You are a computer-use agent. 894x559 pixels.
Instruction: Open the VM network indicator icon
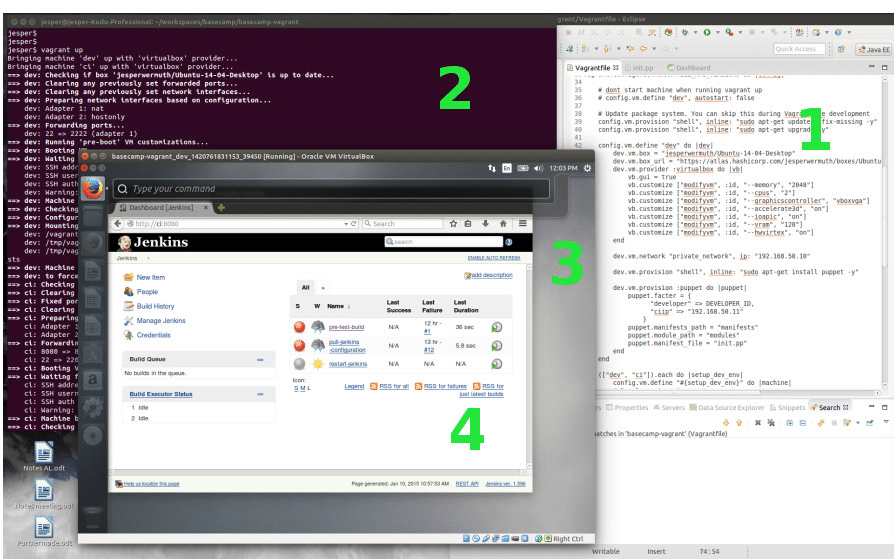[x=492, y=168]
